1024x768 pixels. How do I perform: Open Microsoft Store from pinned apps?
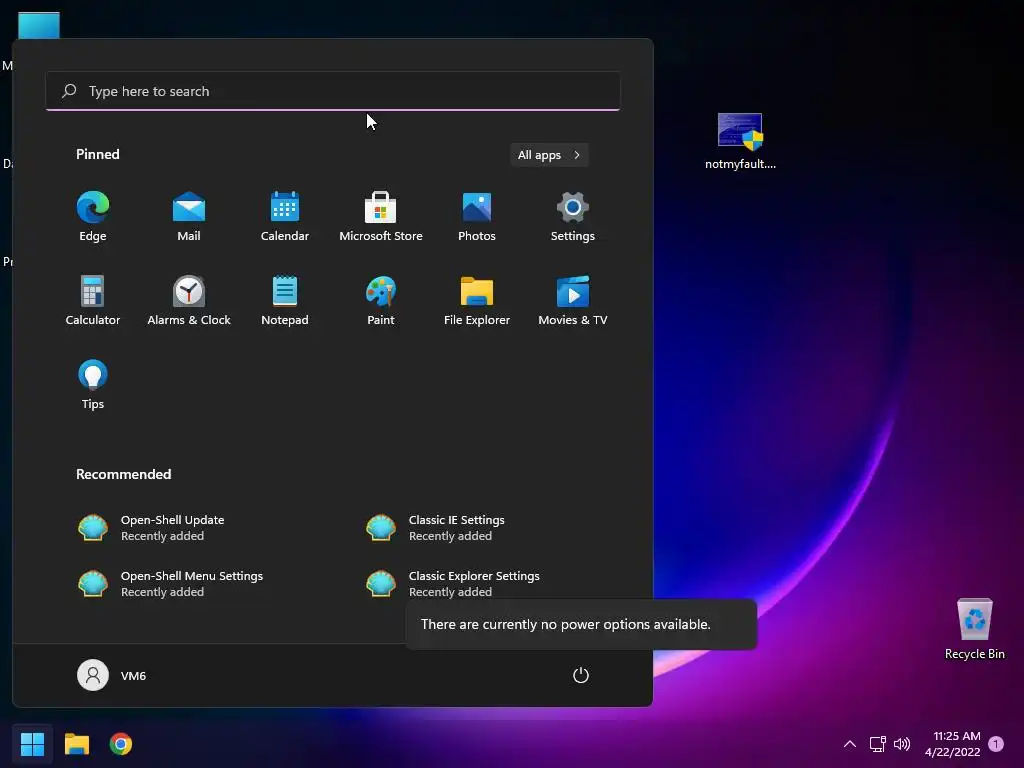coord(381,217)
